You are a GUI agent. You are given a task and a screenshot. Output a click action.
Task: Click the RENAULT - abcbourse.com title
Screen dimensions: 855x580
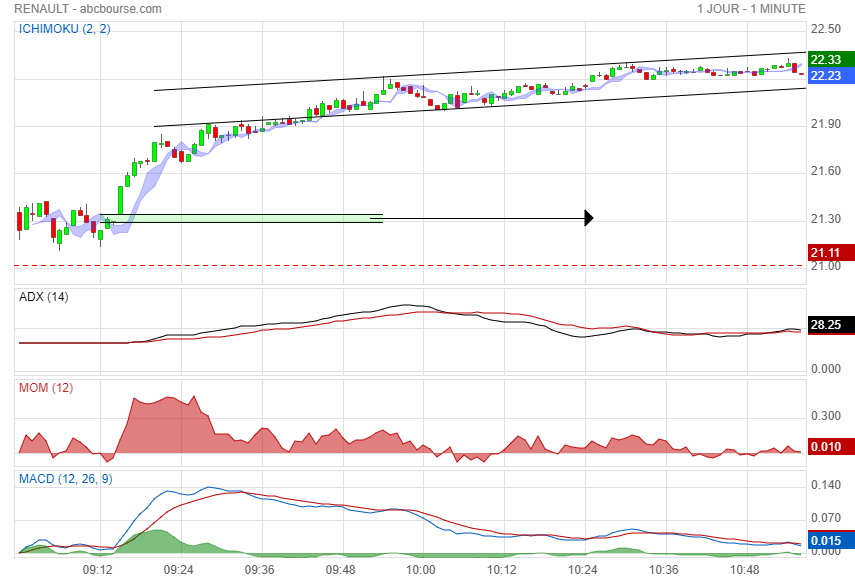[88, 9]
